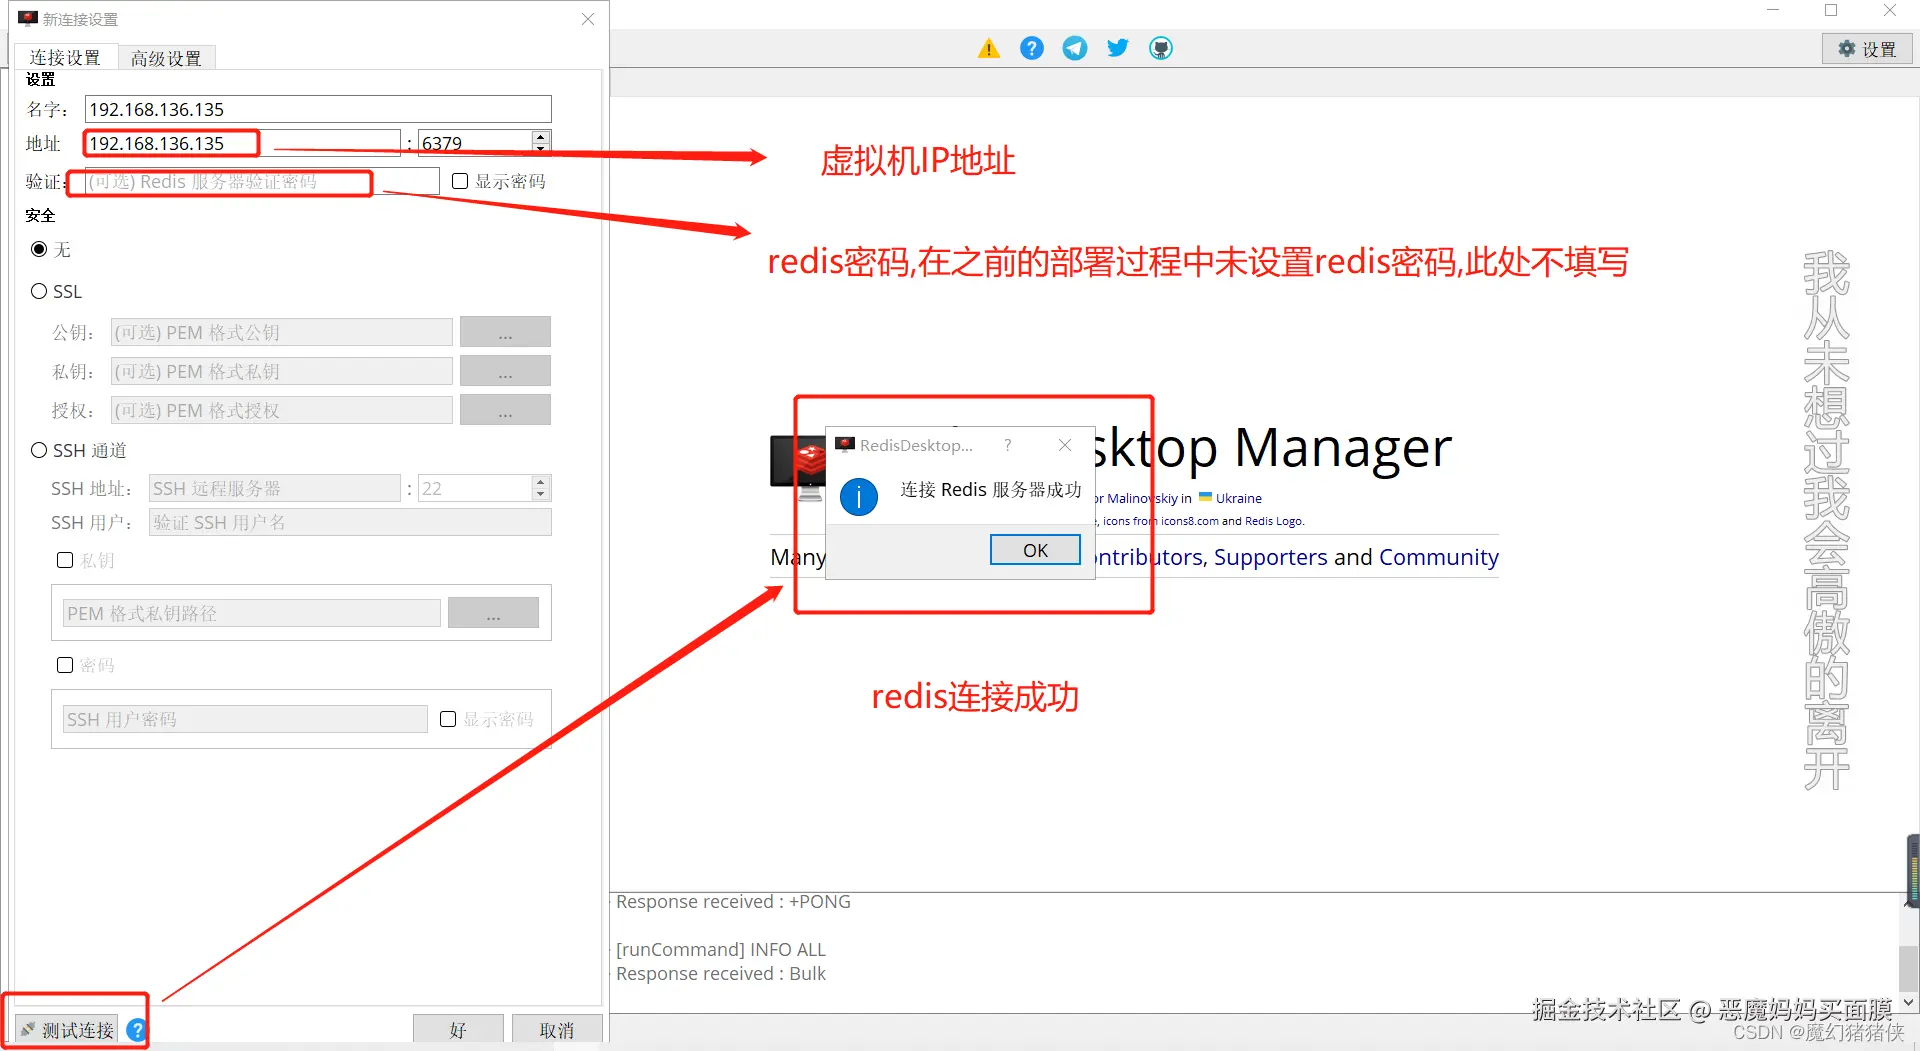Focus the port field showing 6379
This screenshot has width=1920, height=1051.
476,143
